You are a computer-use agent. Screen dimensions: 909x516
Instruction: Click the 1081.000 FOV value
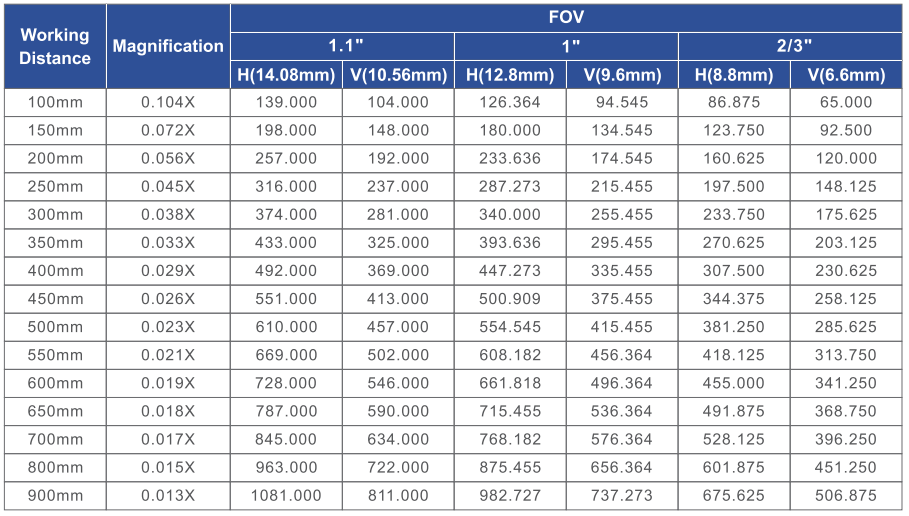point(286,495)
